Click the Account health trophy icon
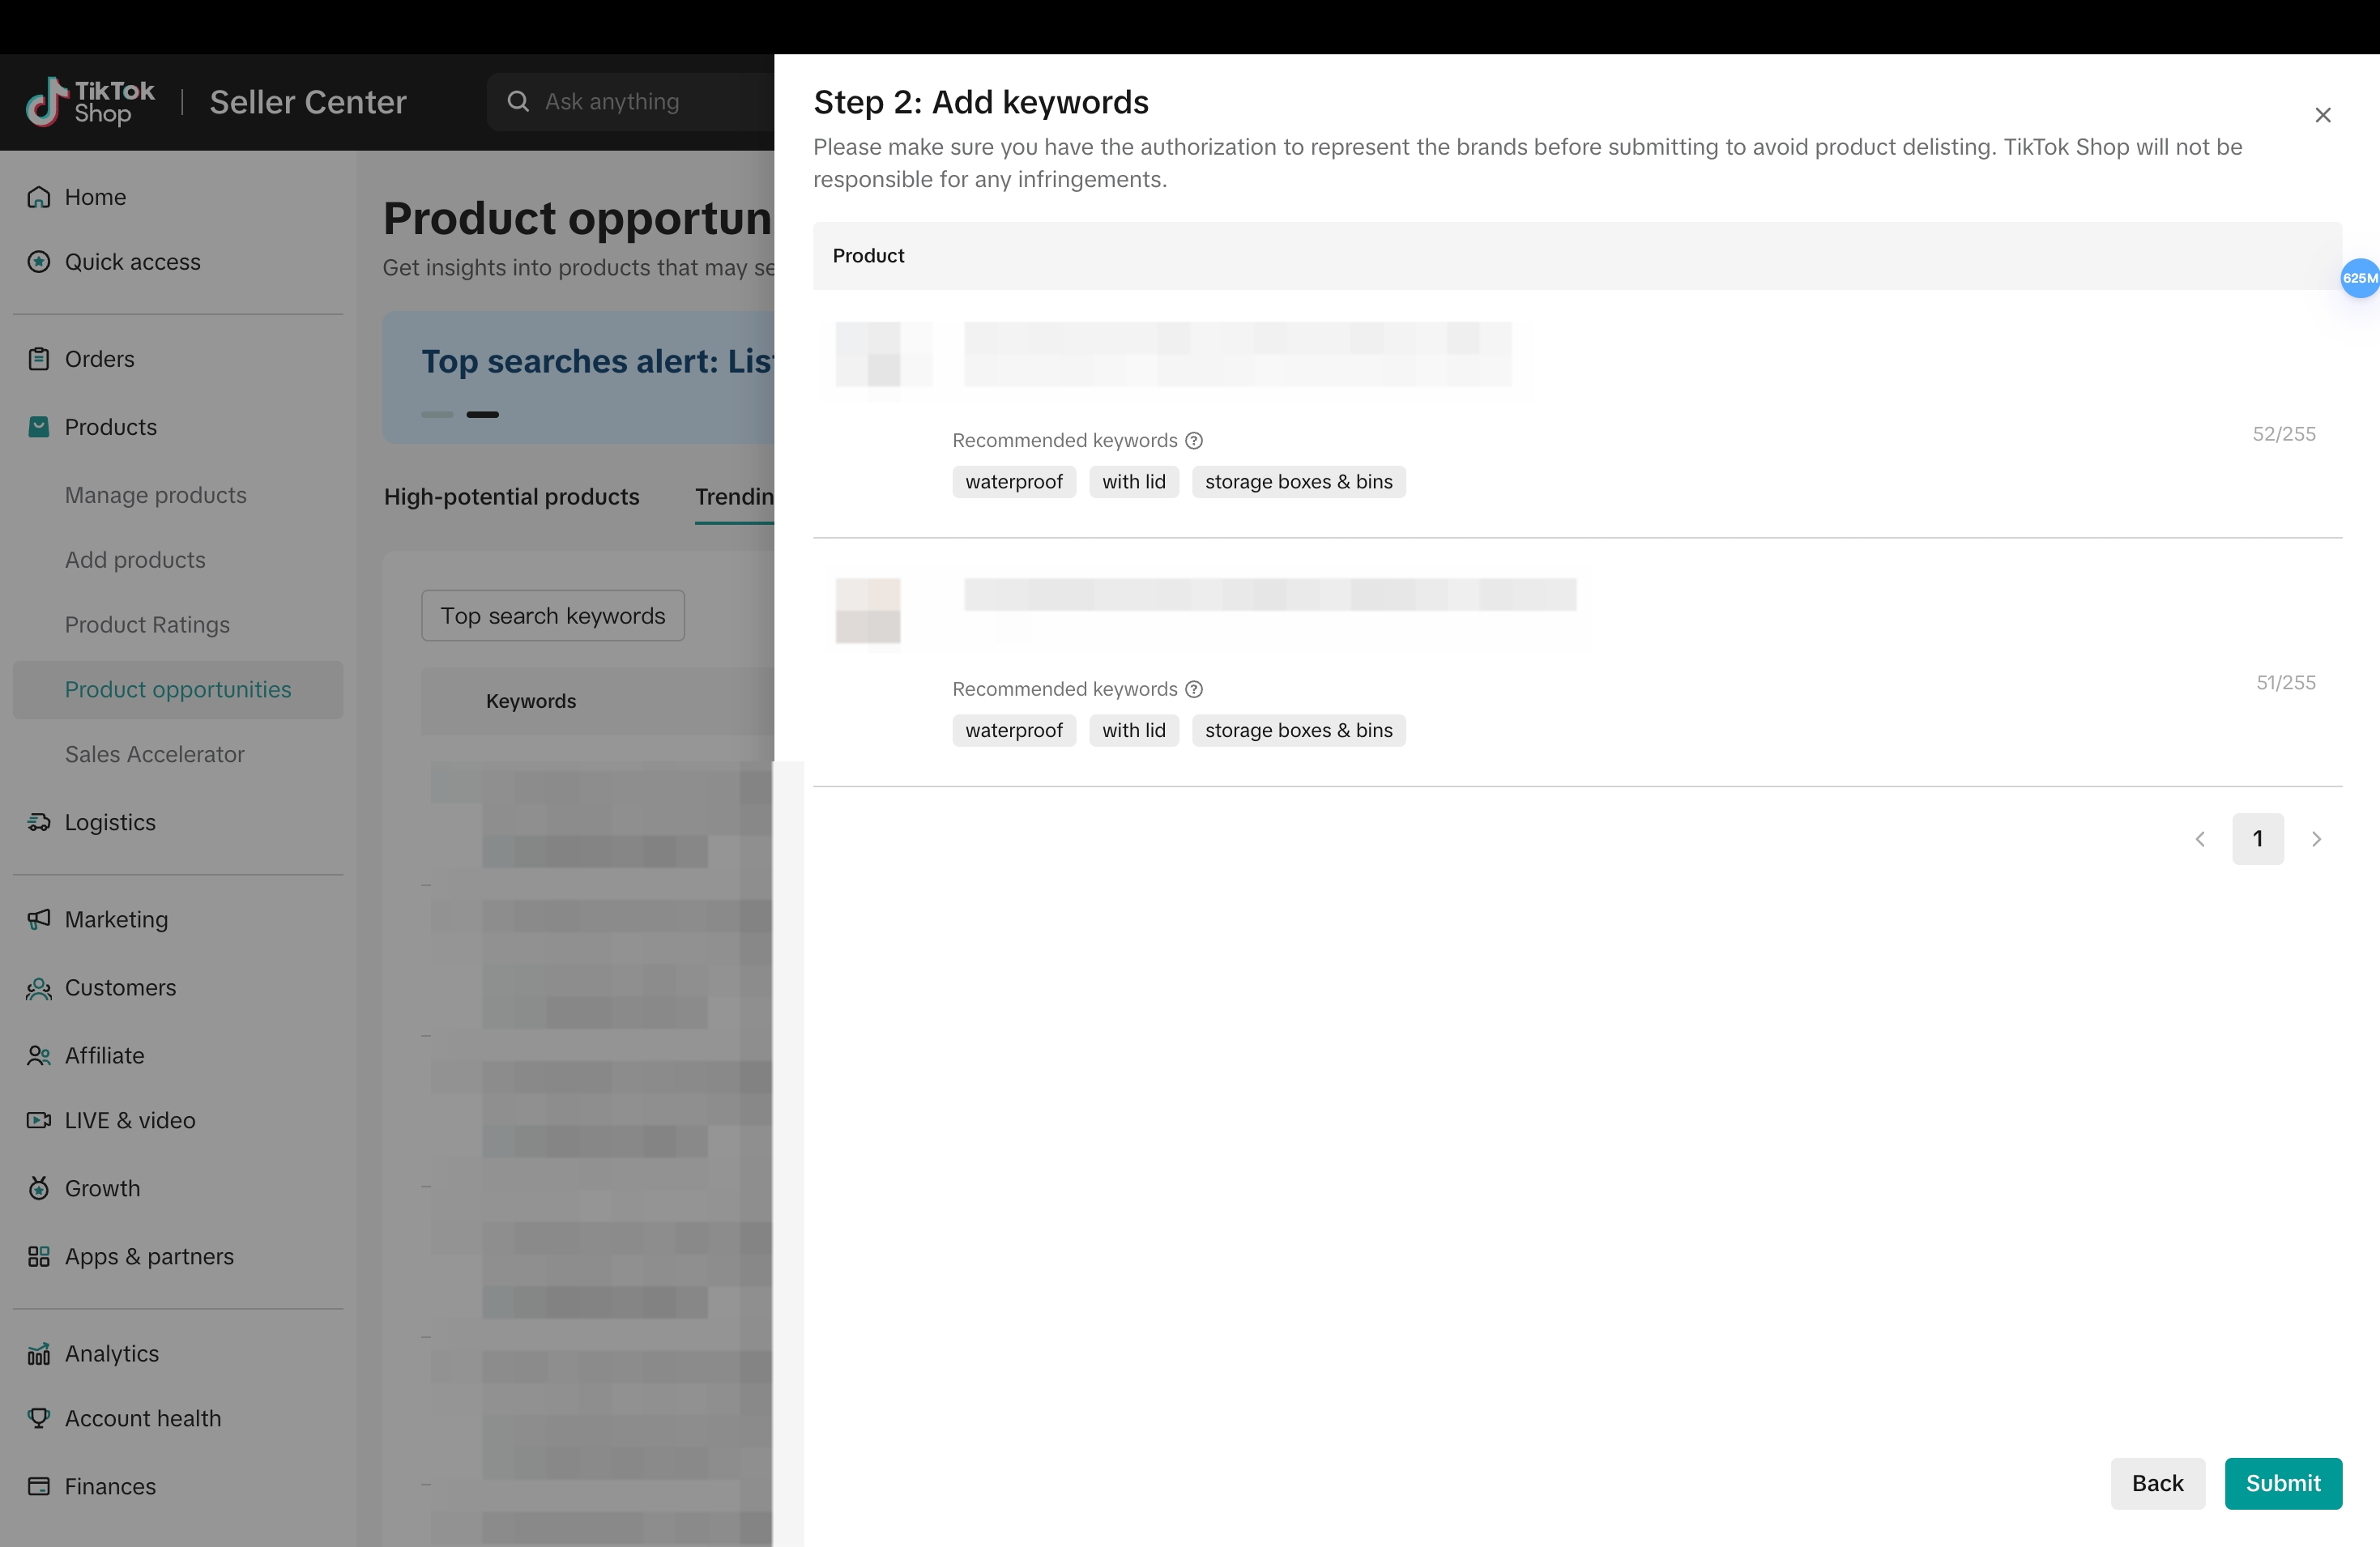Viewport: 2380px width, 1547px height. [39, 1418]
